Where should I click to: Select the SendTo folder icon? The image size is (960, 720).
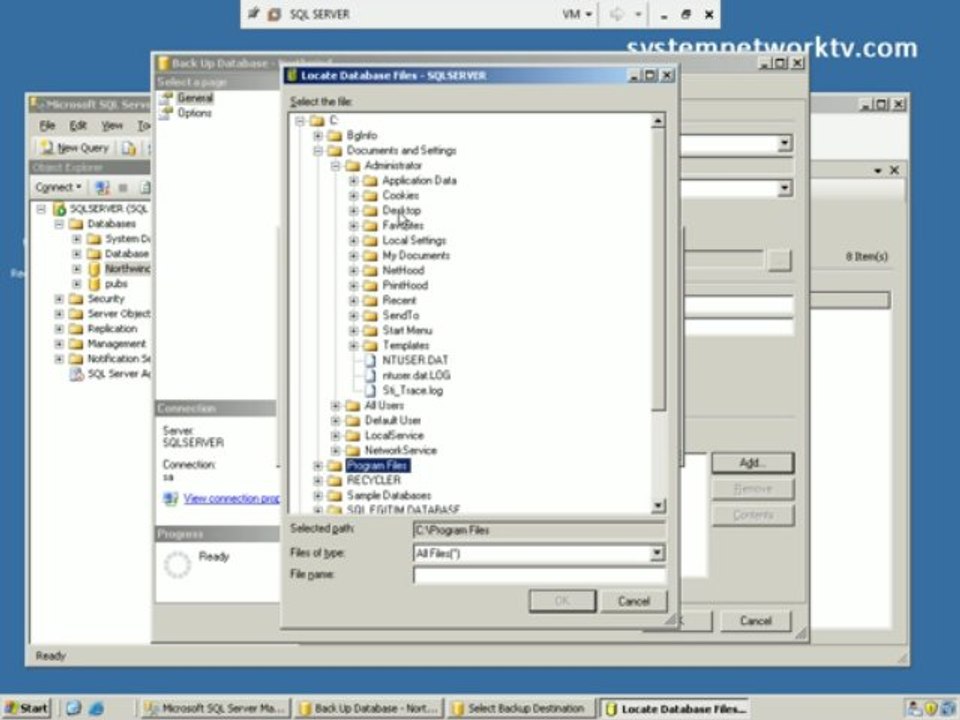(370, 315)
